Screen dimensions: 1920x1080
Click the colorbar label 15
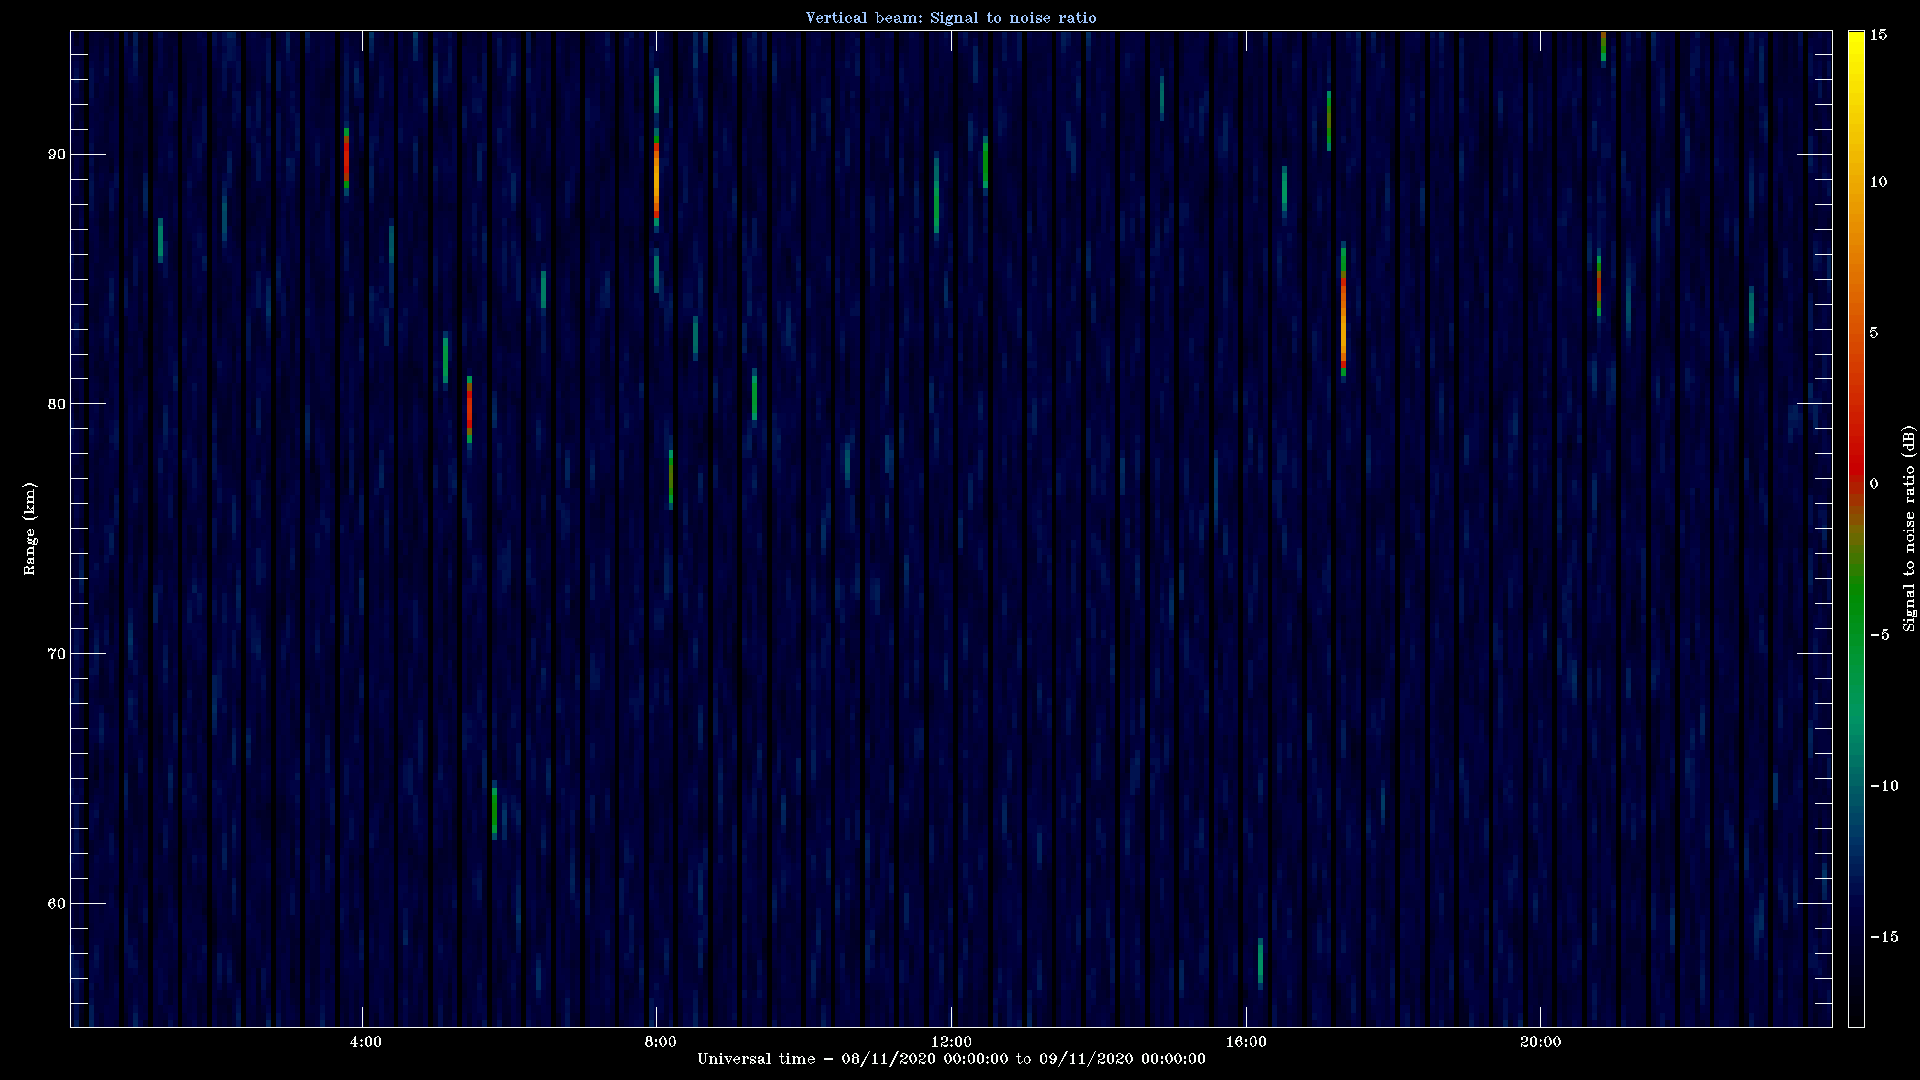coord(1878,35)
